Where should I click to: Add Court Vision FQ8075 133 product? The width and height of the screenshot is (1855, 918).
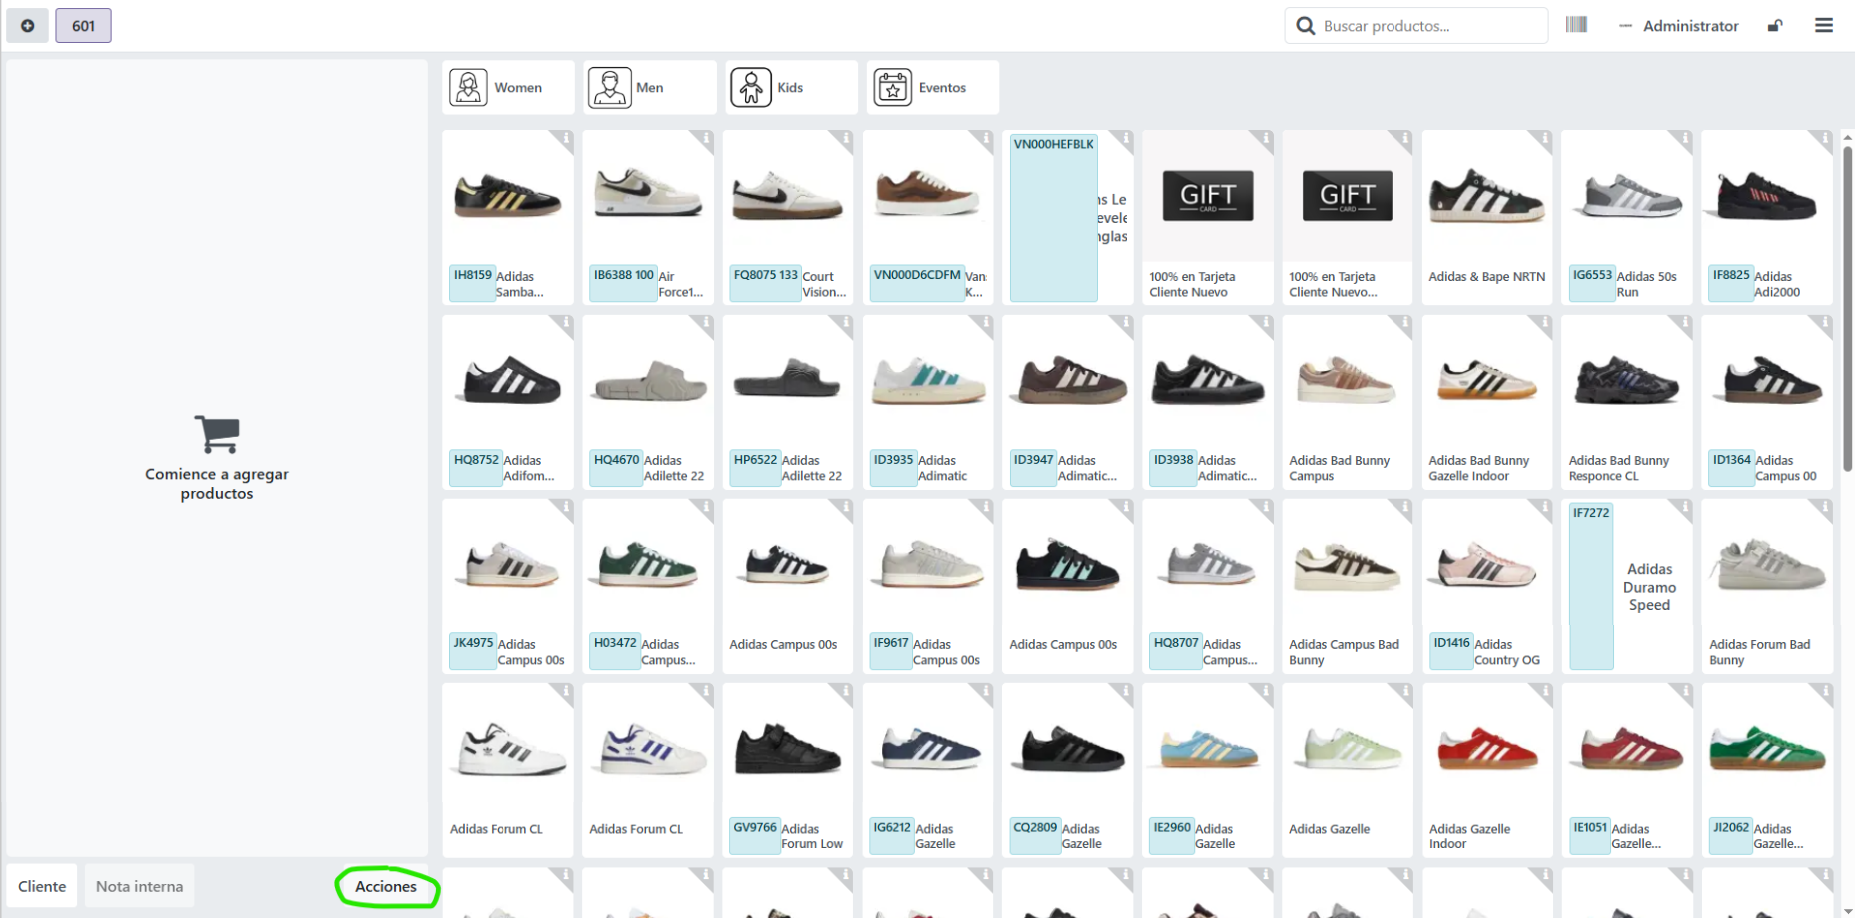click(788, 217)
